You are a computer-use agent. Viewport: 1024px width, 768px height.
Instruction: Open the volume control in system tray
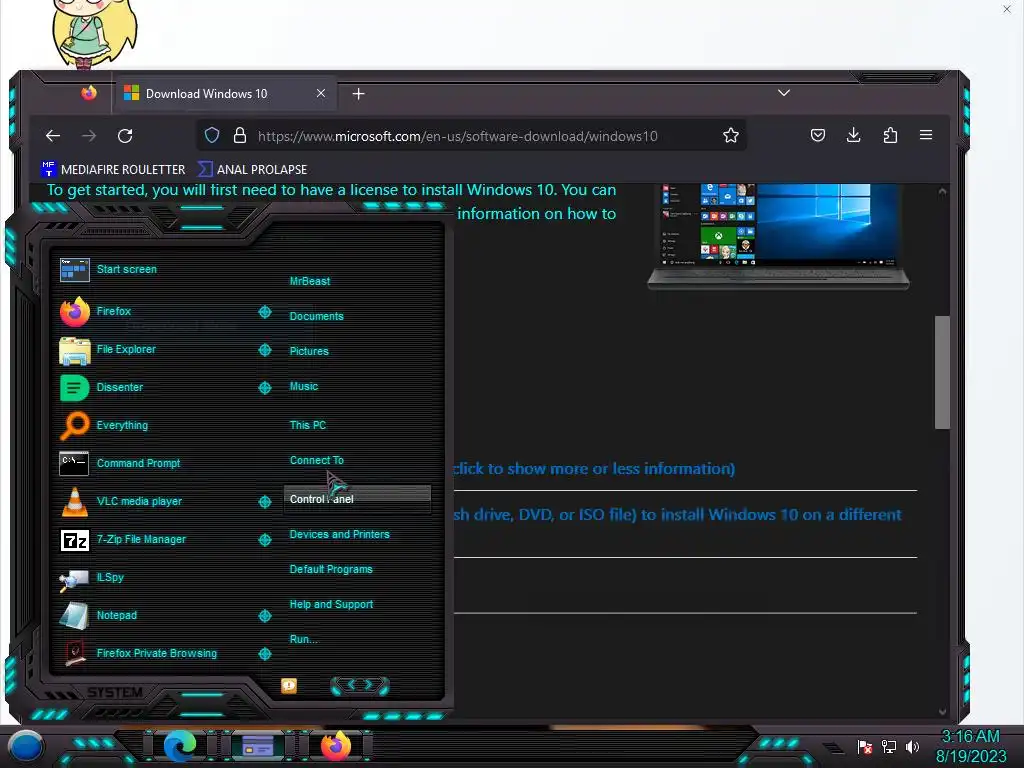point(912,746)
